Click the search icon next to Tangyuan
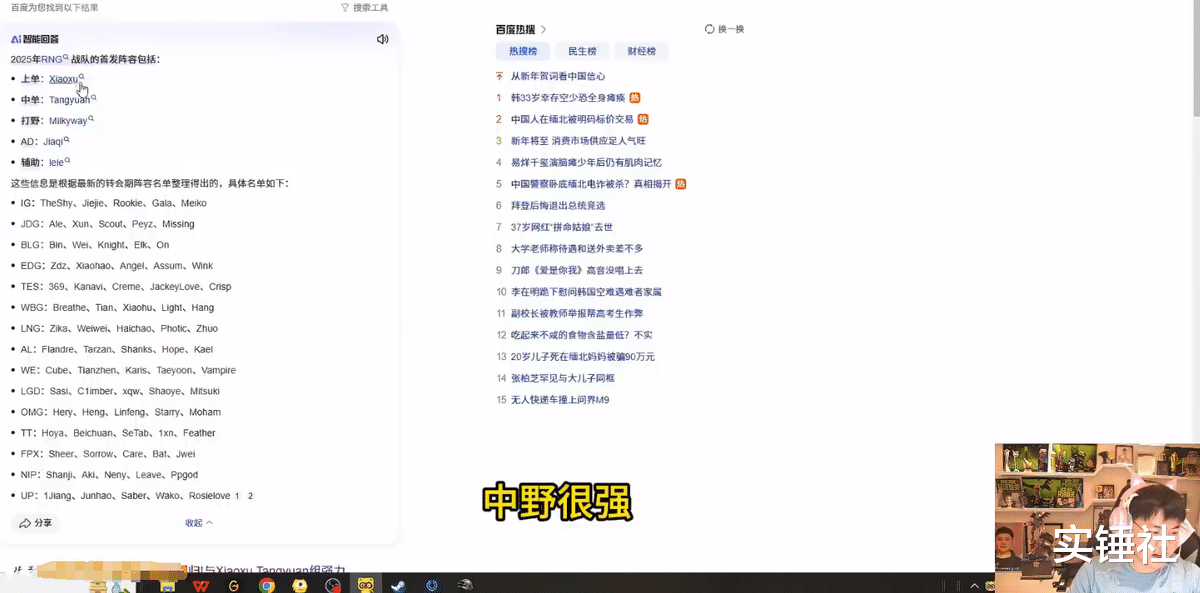This screenshot has height=593, width=1200. point(93,97)
